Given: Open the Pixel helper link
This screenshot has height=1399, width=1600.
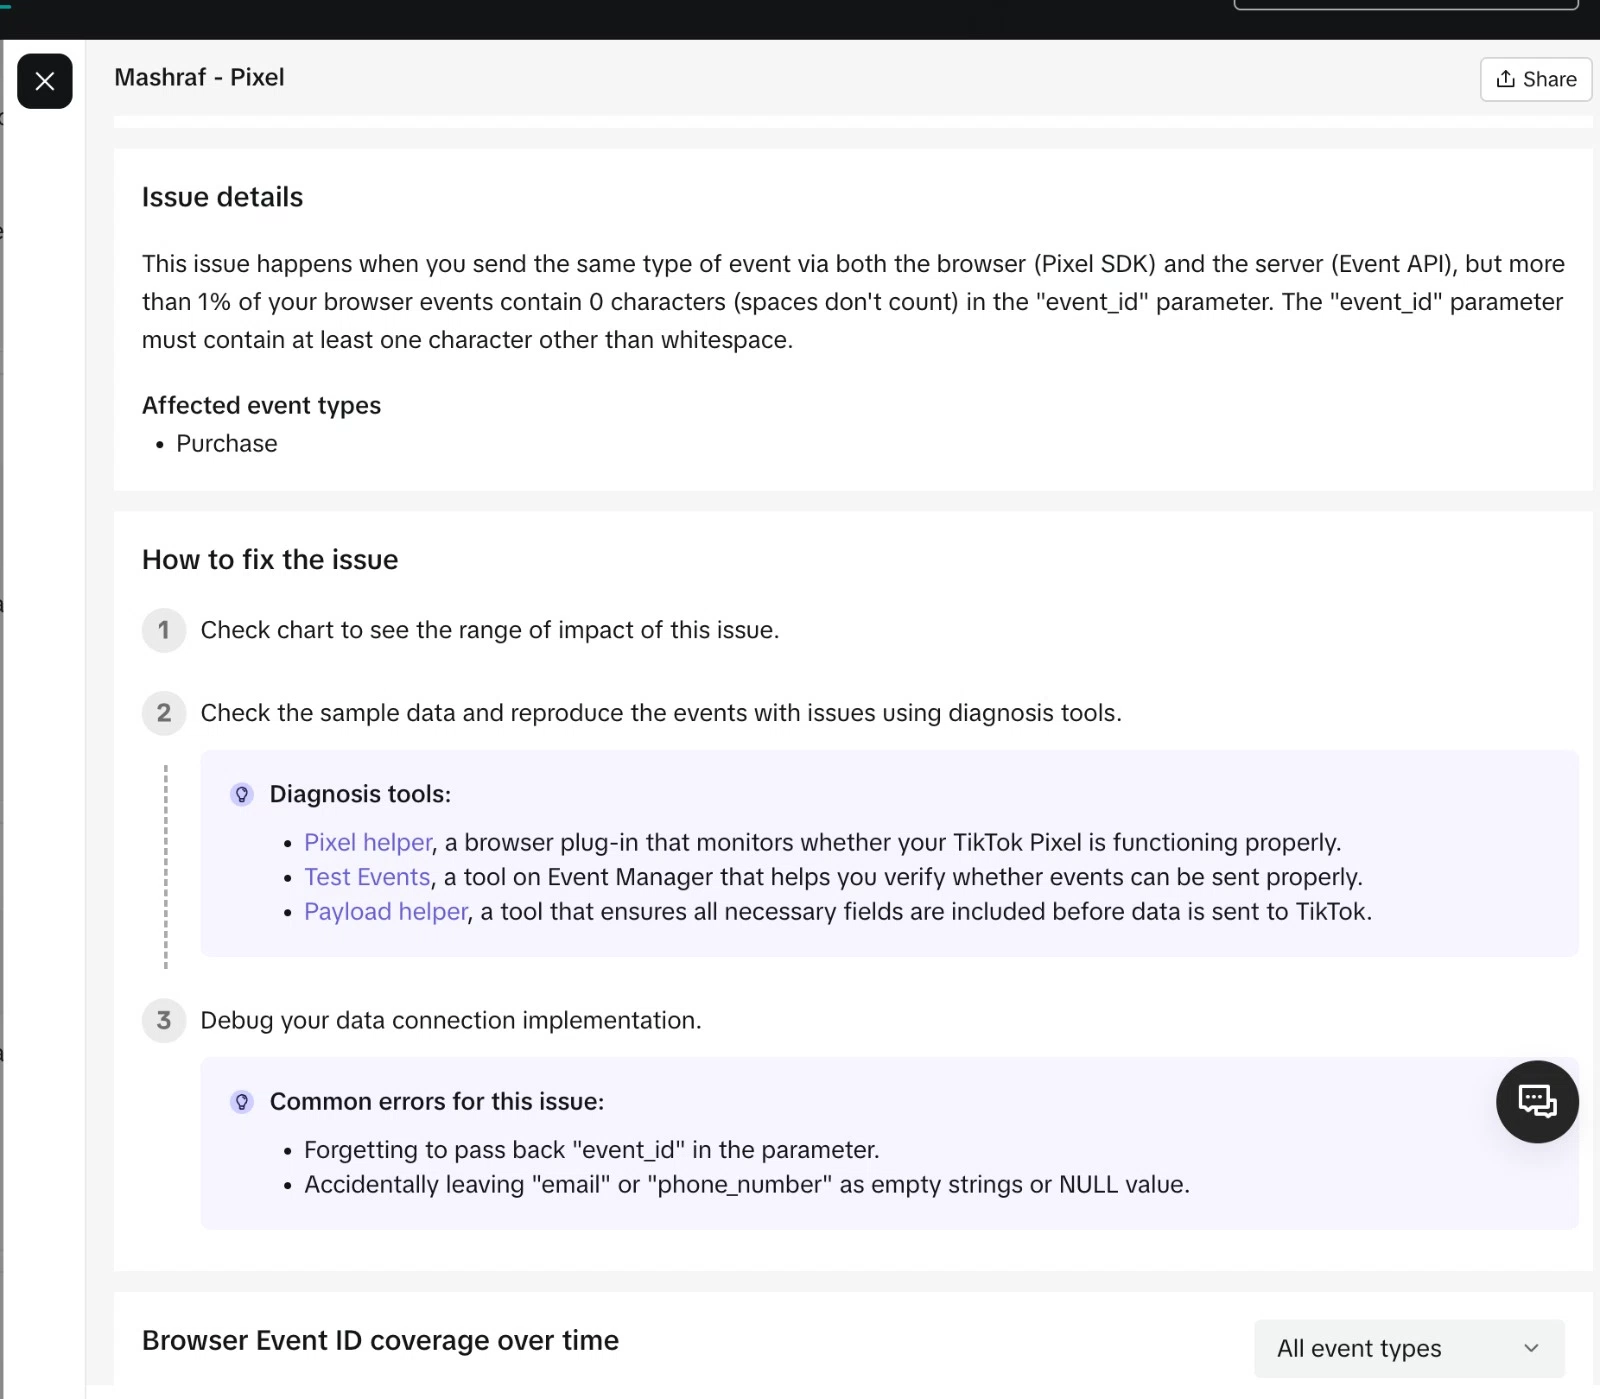Looking at the screenshot, I should tap(368, 842).
